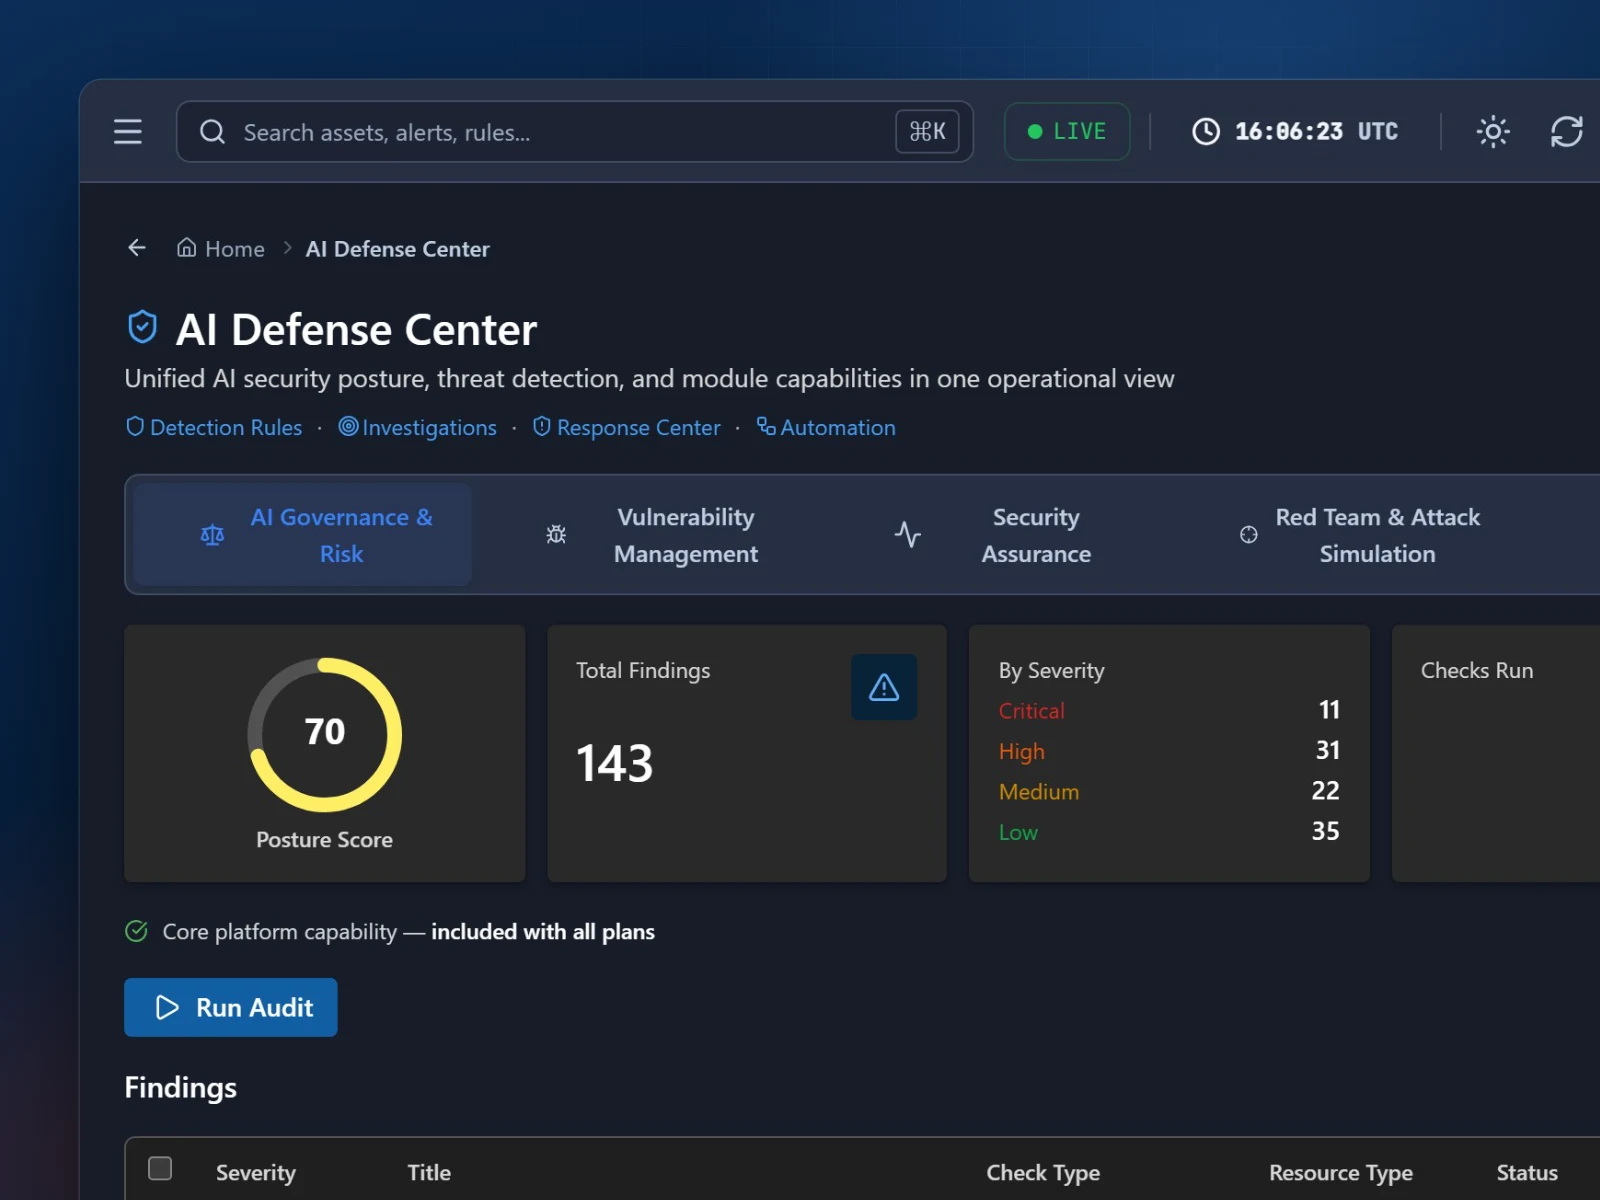The height and width of the screenshot is (1200, 1600).
Task: Click the scales icon on Governance tab
Action: 212,535
